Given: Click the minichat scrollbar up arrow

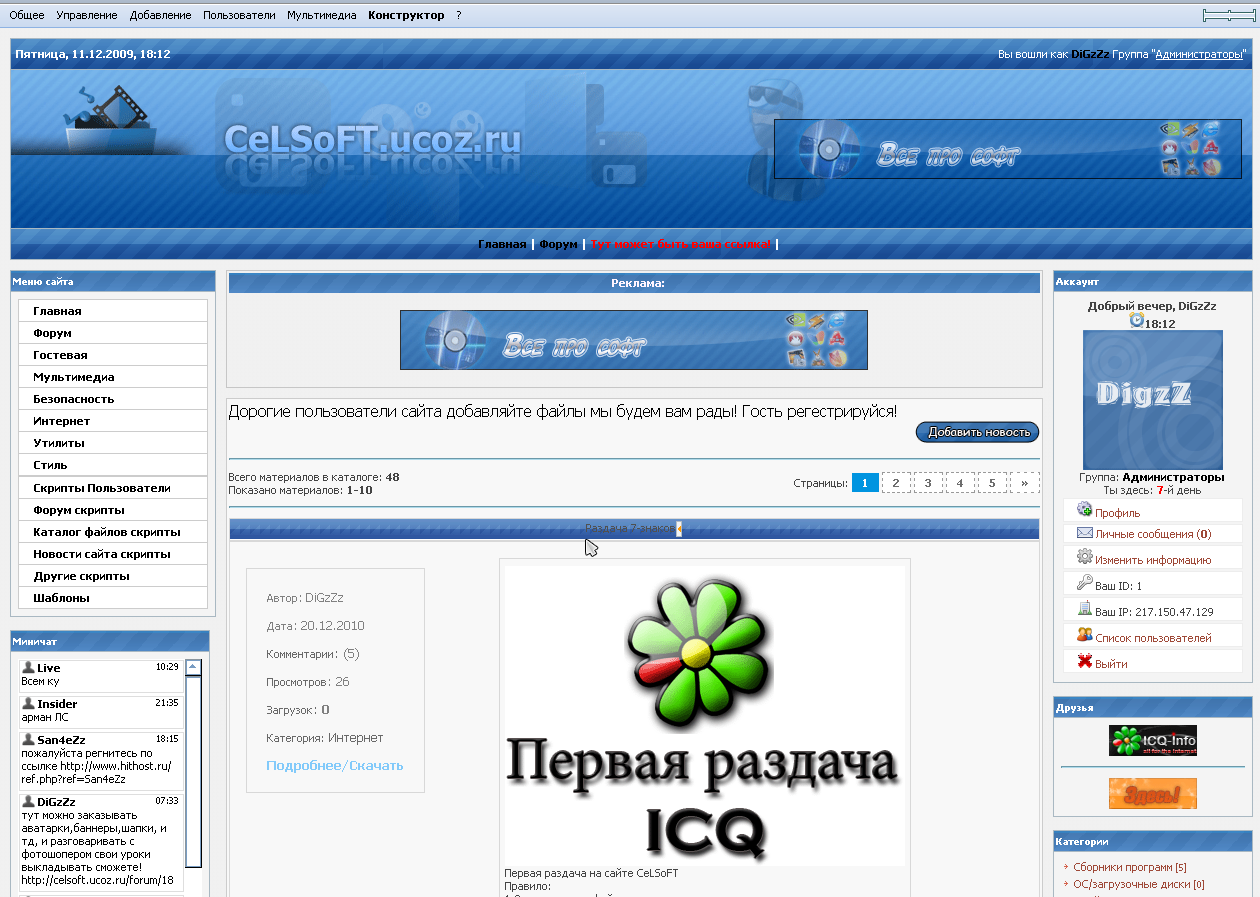Looking at the screenshot, I should coord(194,667).
